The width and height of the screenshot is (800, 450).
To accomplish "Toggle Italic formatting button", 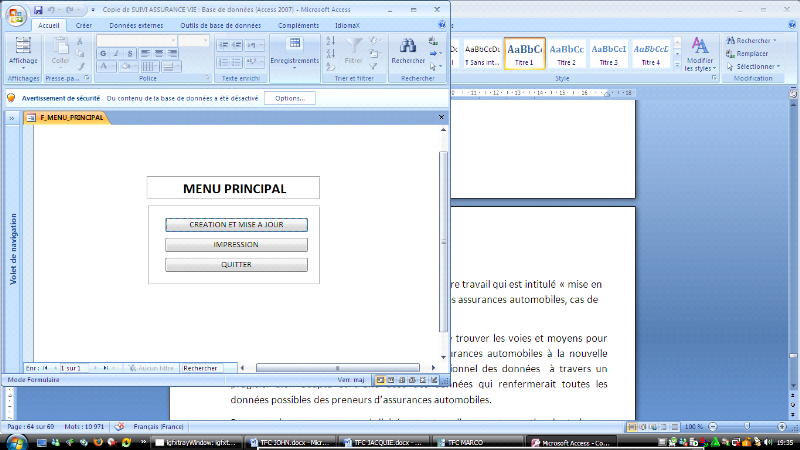I will pyautogui.click(x=116, y=54).
